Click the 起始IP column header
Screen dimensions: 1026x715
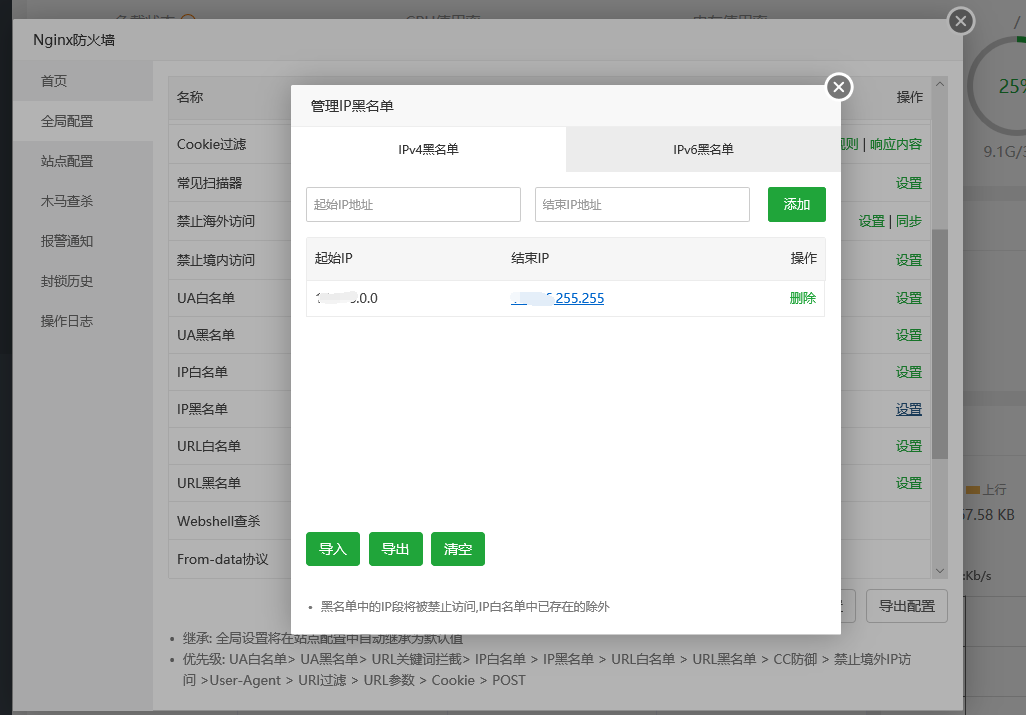[334, 258]
